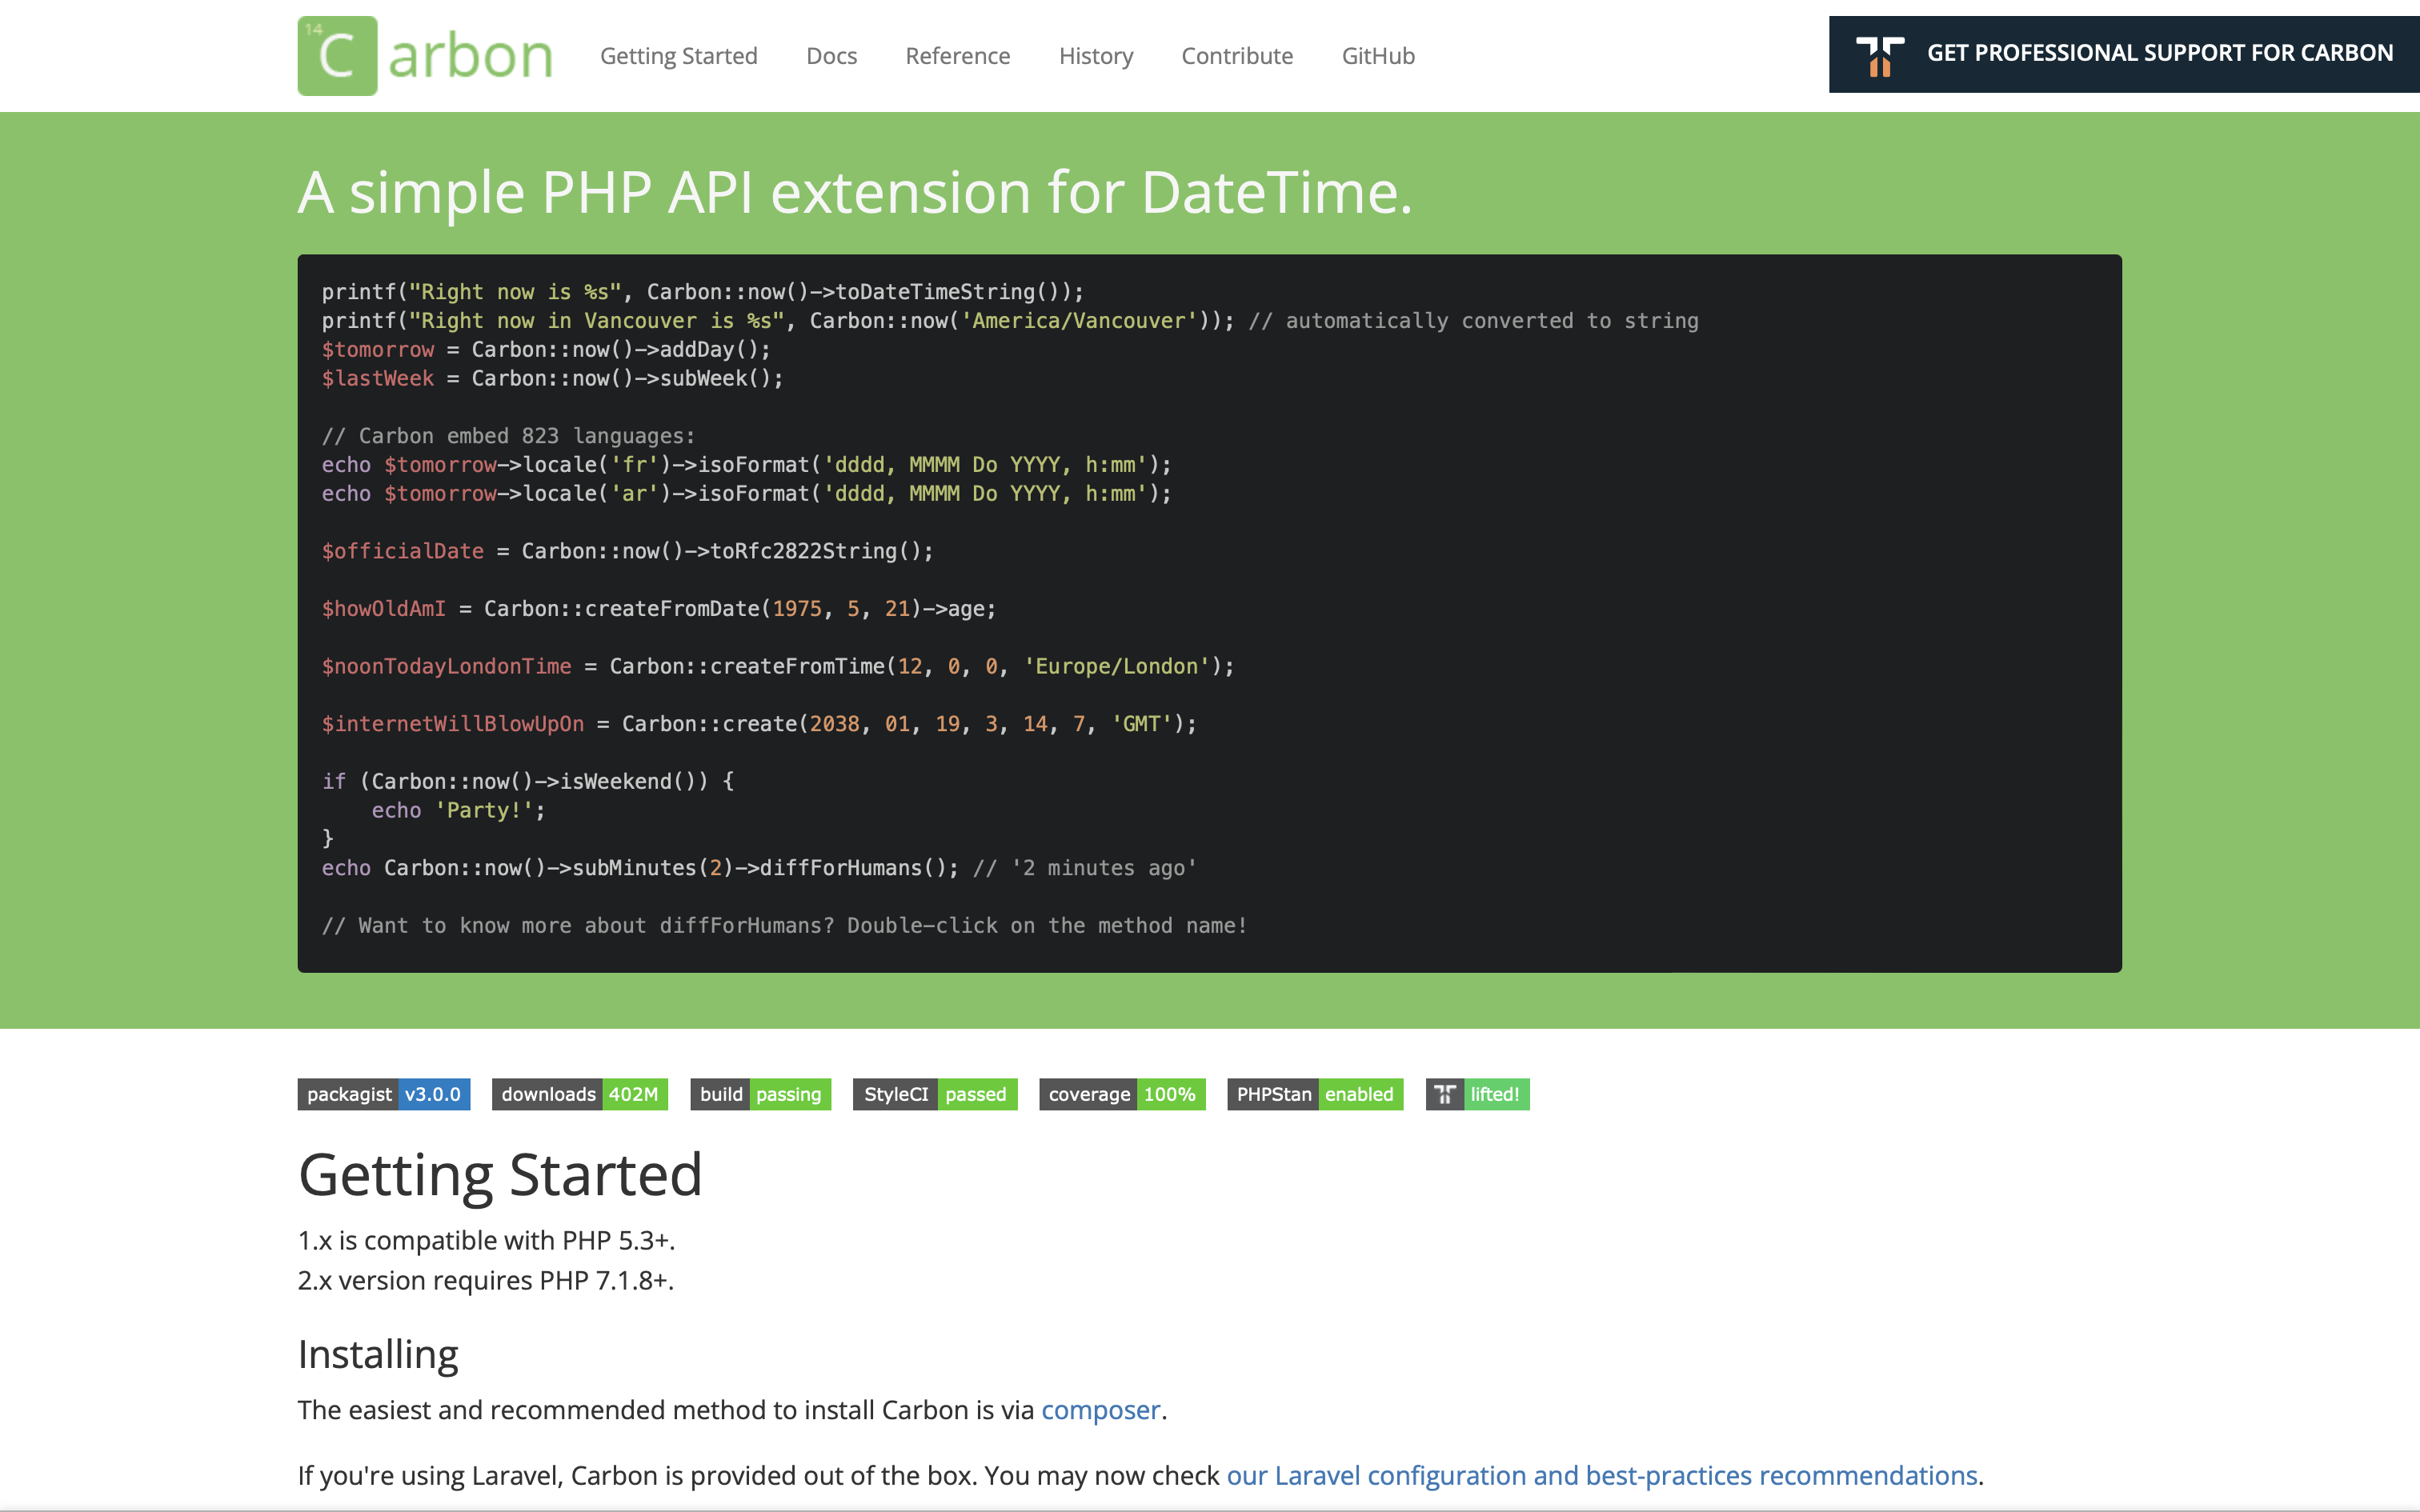
Task: Click createFromDate in the code block
Action: [673, 609]
